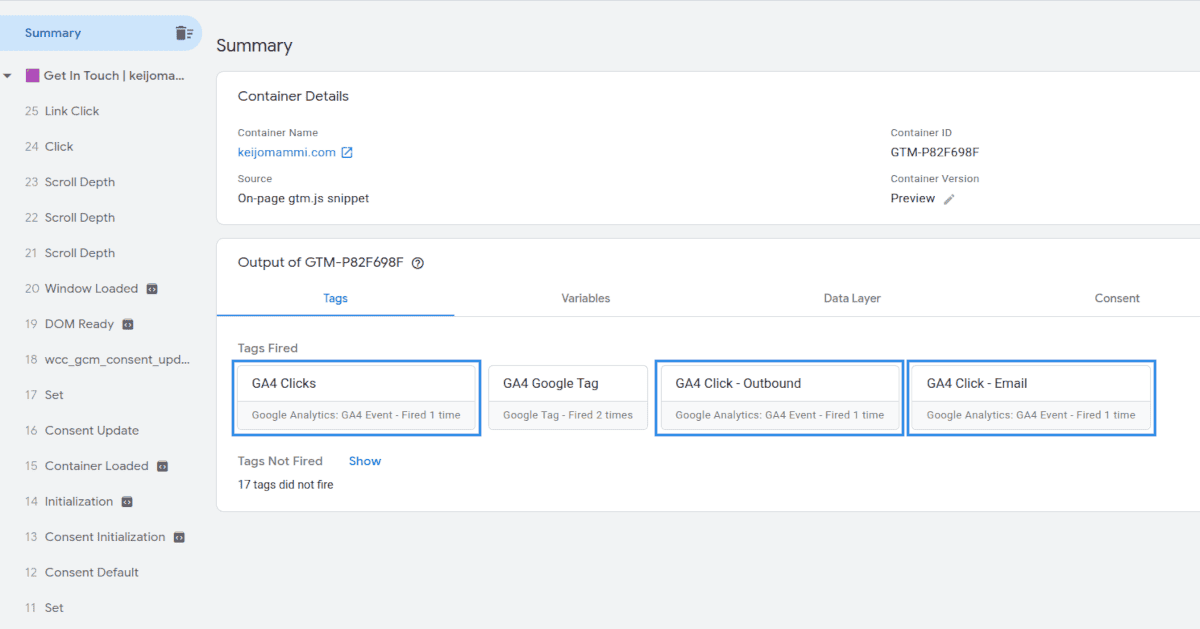Click the code badge beside Container Loaded
The width and height of the screenshot is (1200, 629).
tap(163, 466)
